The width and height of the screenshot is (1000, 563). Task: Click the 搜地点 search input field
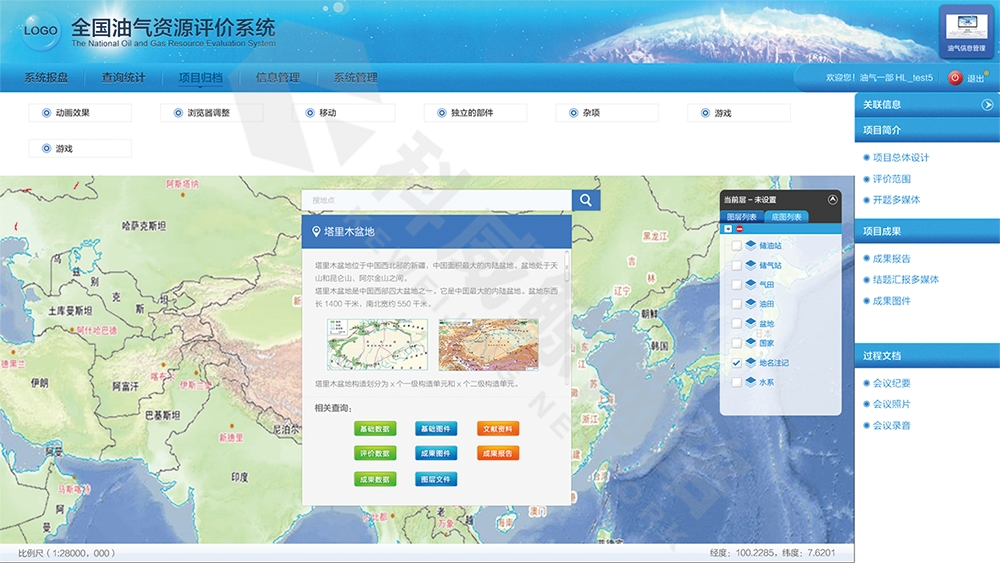[437, 200]
